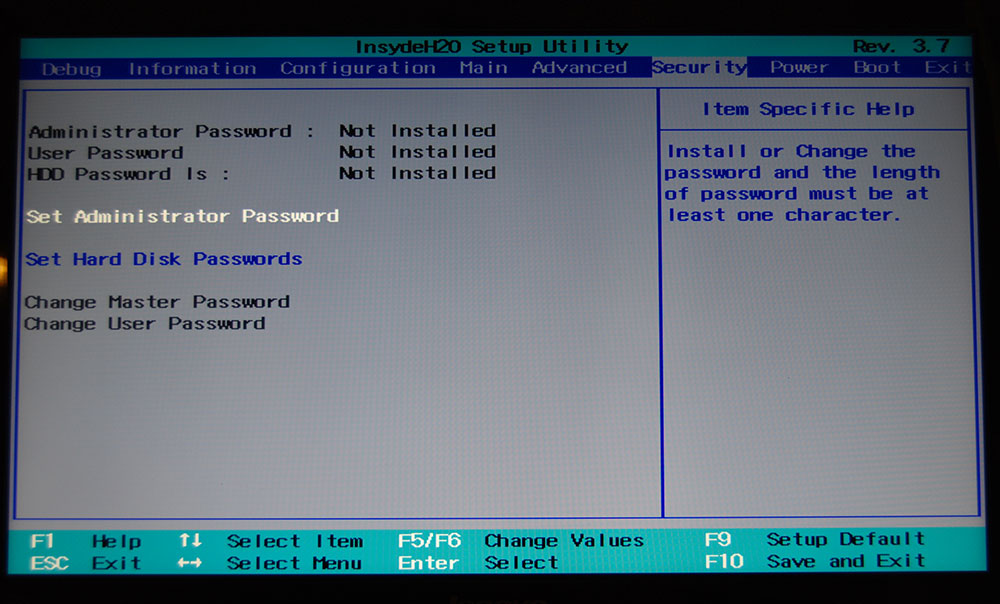
Task: Click the User Password status label
Action: 105,152
